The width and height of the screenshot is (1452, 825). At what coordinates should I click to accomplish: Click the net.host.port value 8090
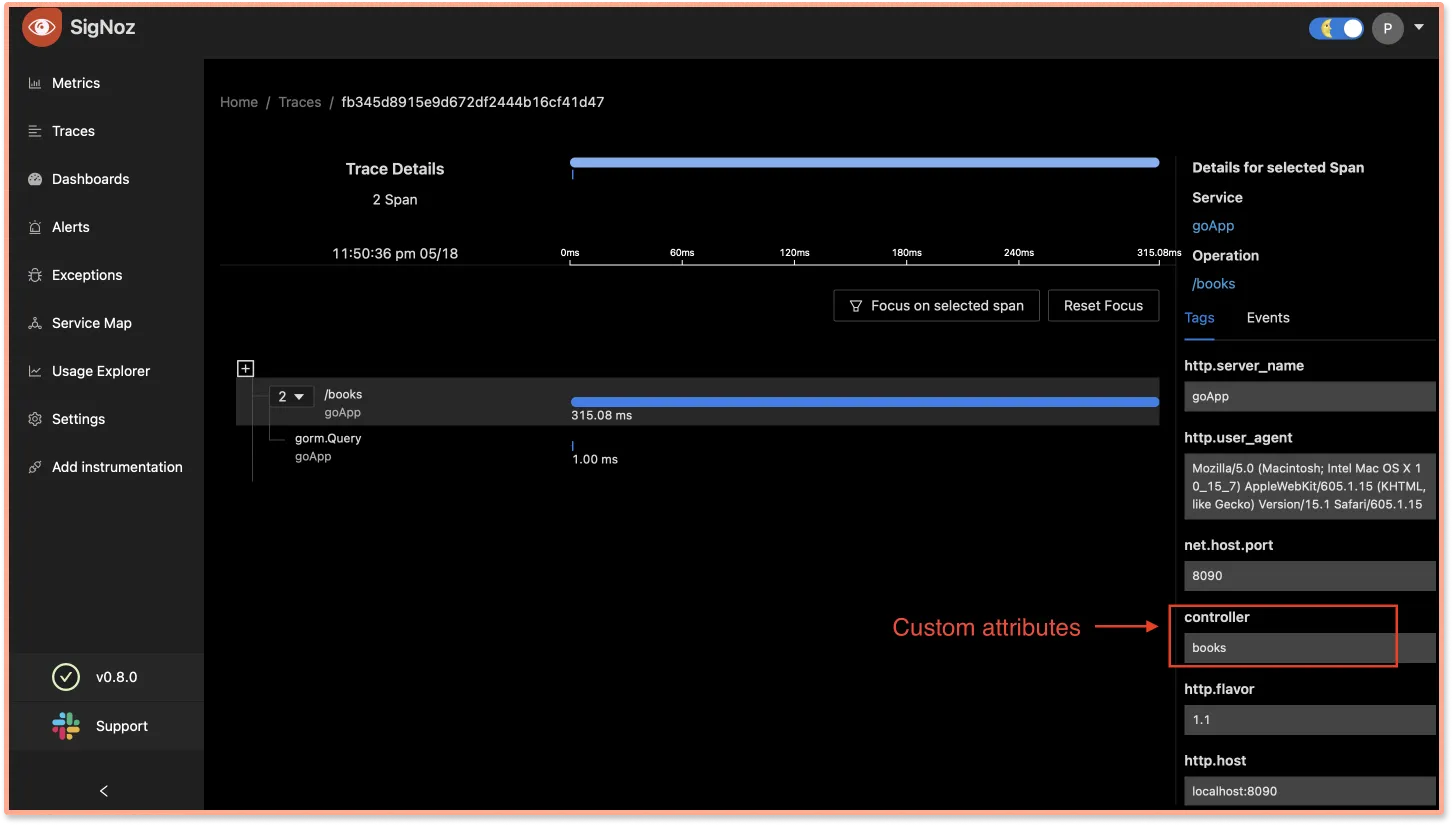click(1310, 576)
